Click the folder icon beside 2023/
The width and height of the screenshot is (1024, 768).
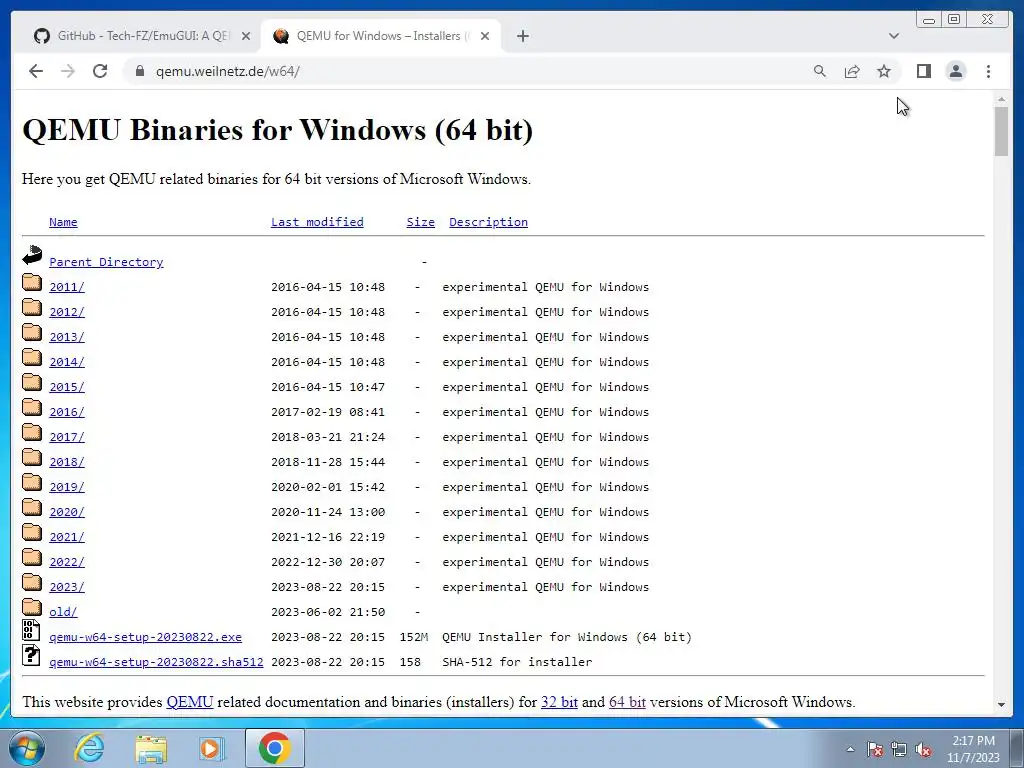31,583
